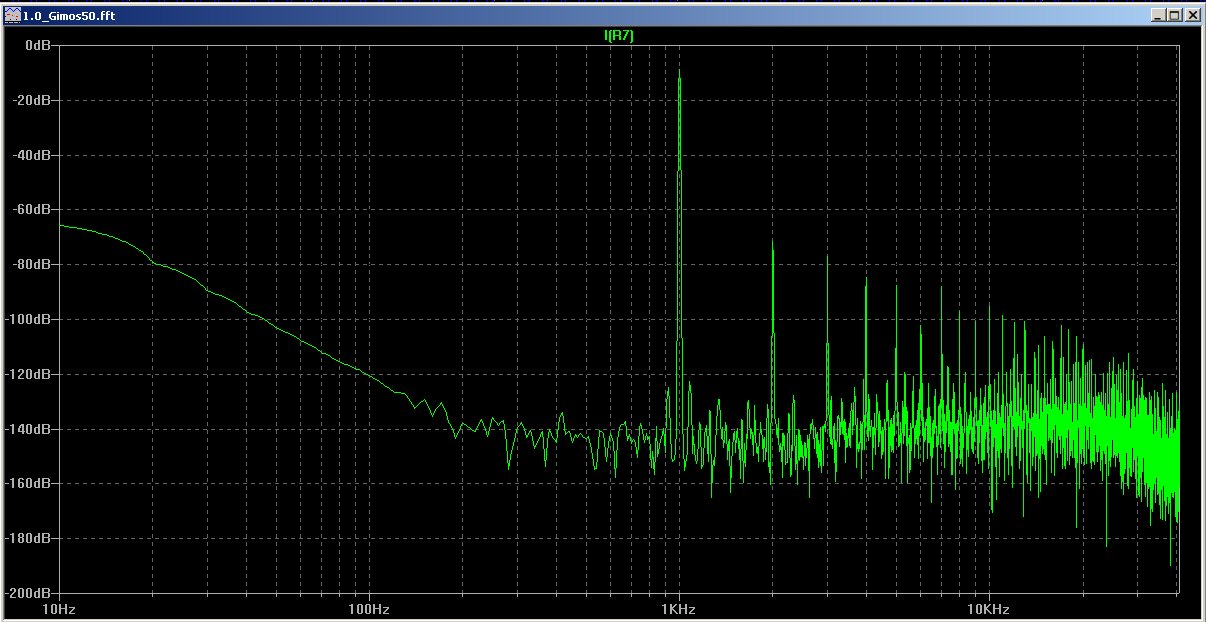Click the 1KHz fundamental peak tip

coord(680,74)
